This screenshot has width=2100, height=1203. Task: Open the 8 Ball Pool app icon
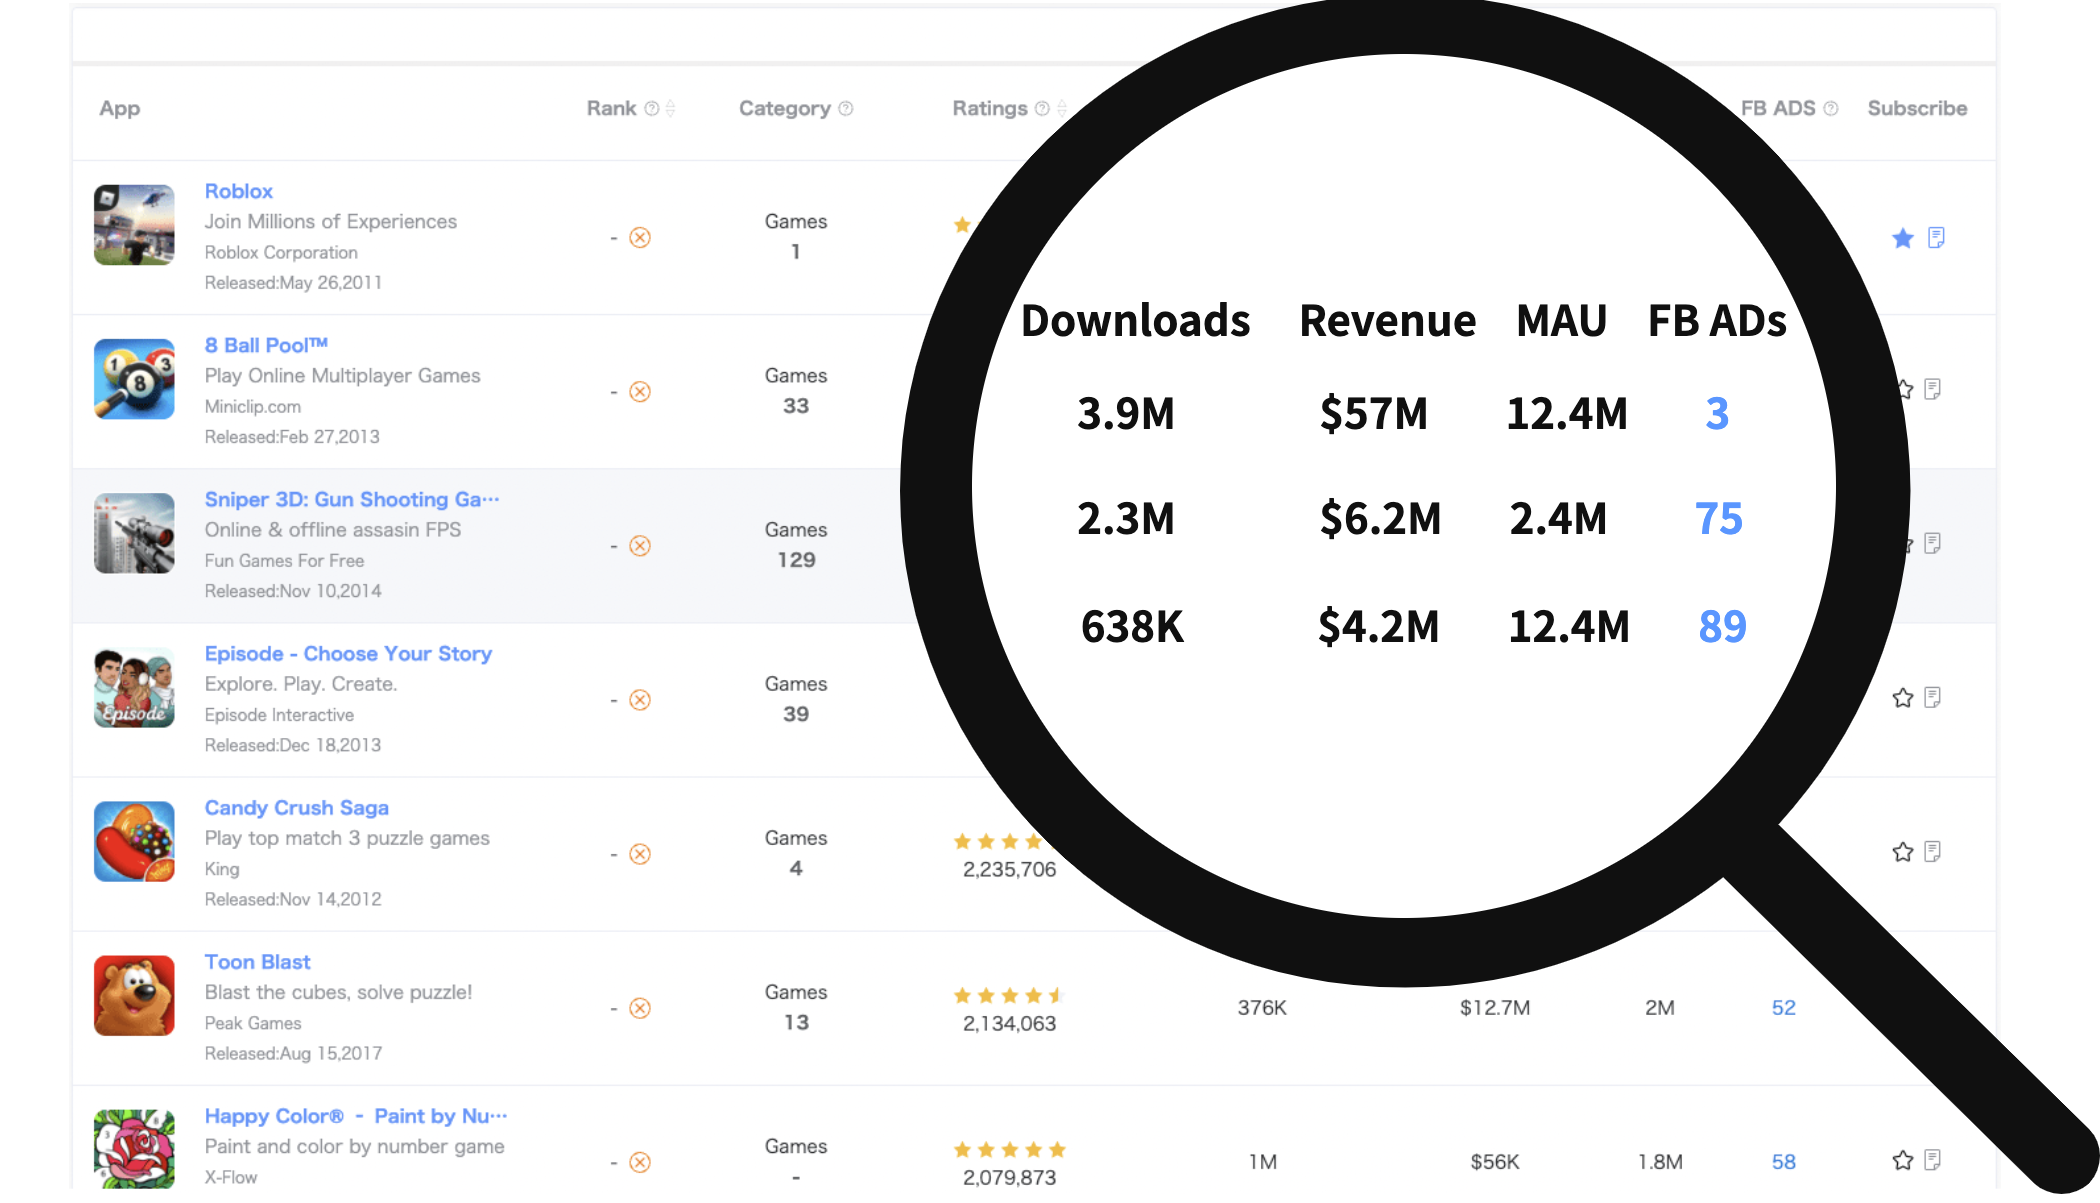point(134,379)
